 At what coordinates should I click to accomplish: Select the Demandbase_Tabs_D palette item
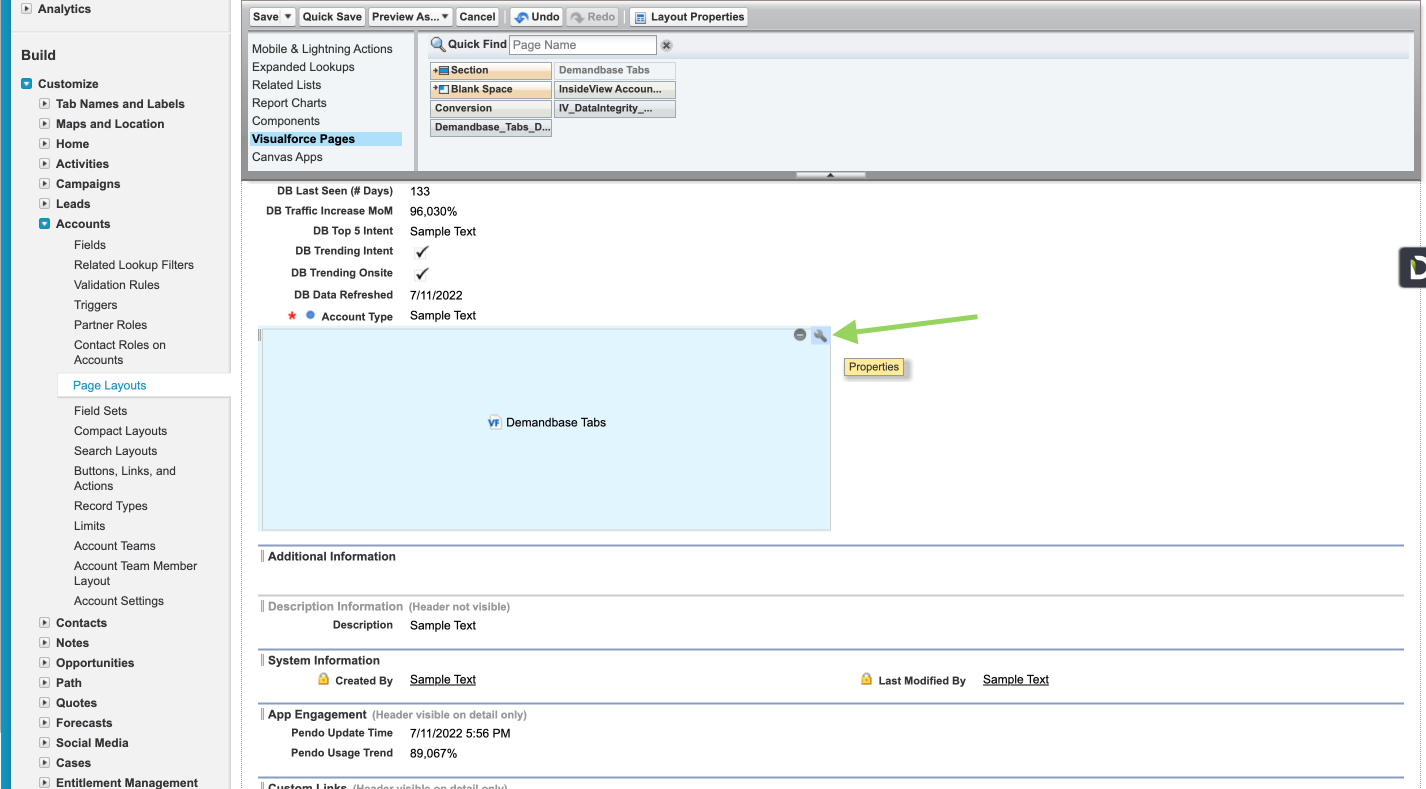click(491, 127)
